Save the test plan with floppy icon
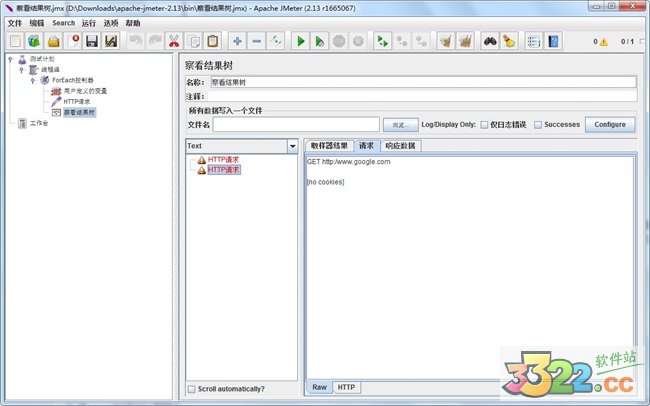This screenshot has height=406, width=650. click(x=92, y=41)
